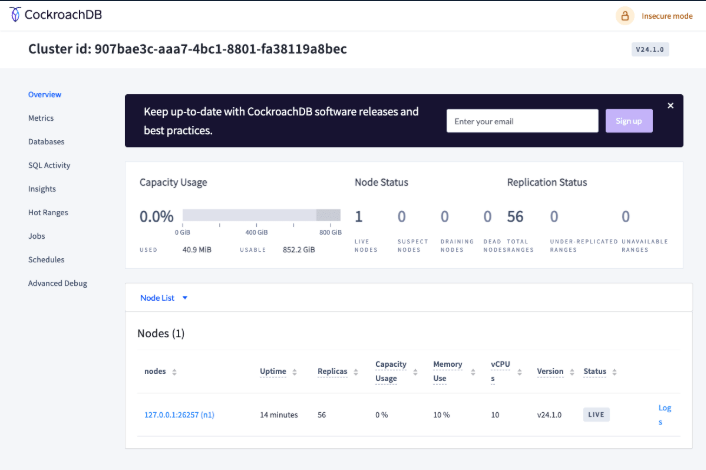Open the Node List dropdown
The width and height of the screenshot is (706, 470).
(x=164, y=298)
